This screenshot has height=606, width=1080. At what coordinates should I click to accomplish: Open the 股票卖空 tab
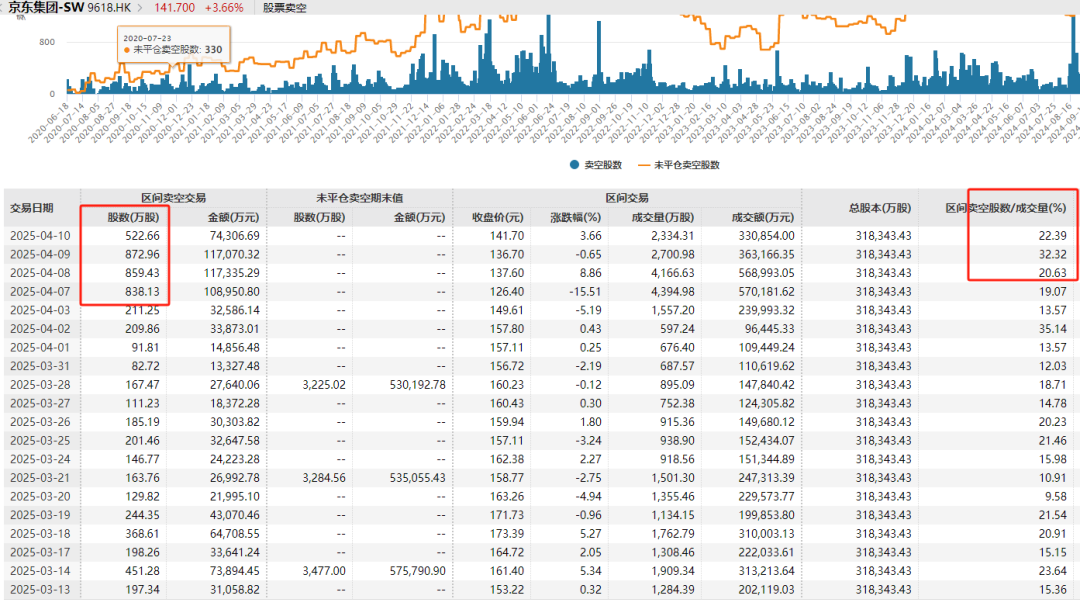pyautogui.click(x=284, y=8)
